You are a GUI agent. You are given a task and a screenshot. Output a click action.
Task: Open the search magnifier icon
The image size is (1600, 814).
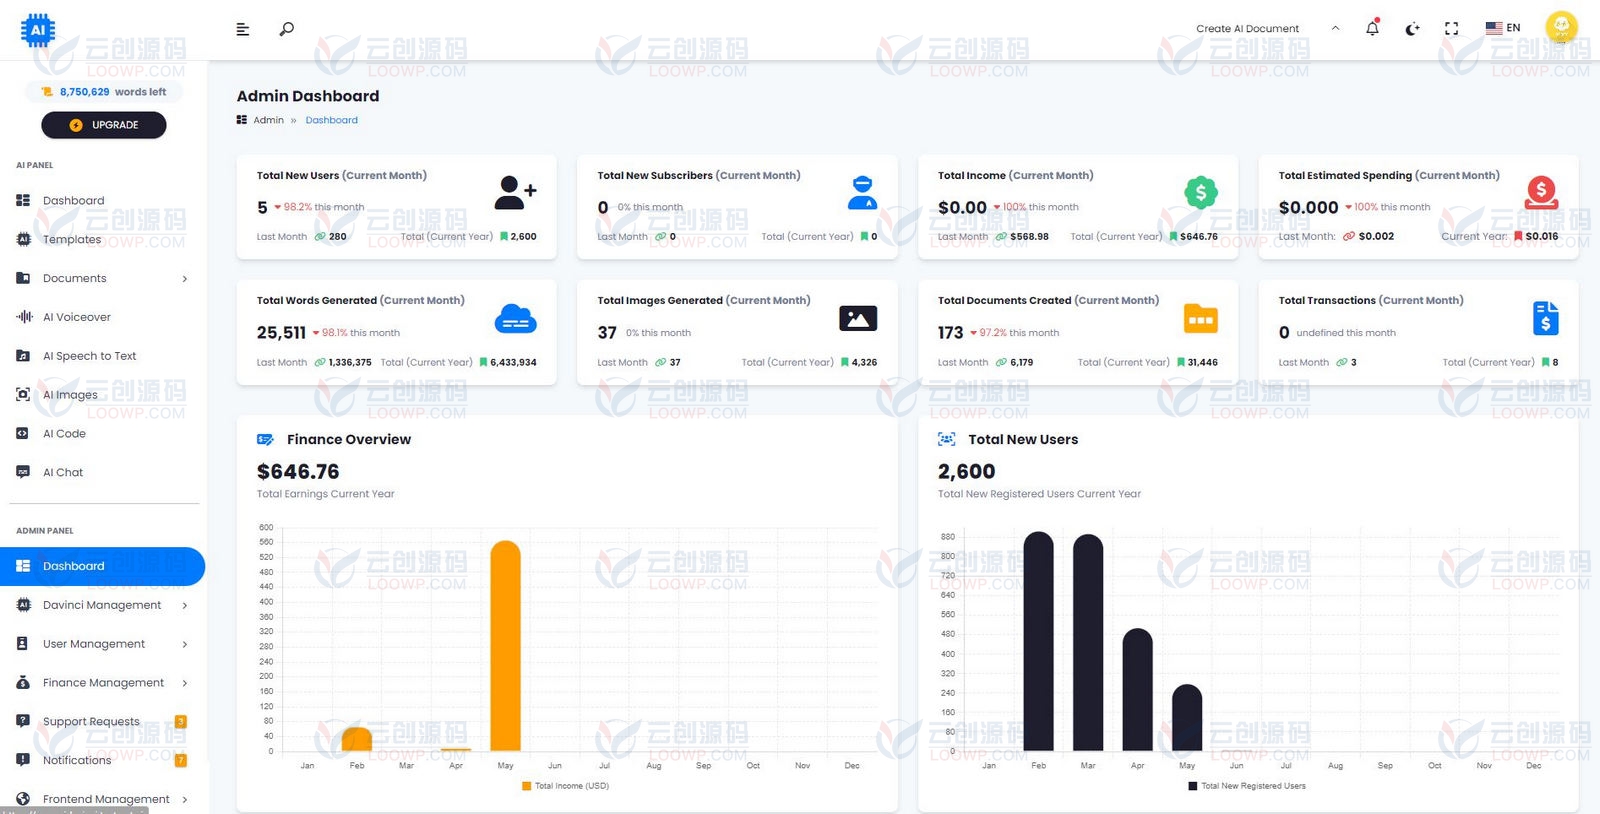click(287, 29)
